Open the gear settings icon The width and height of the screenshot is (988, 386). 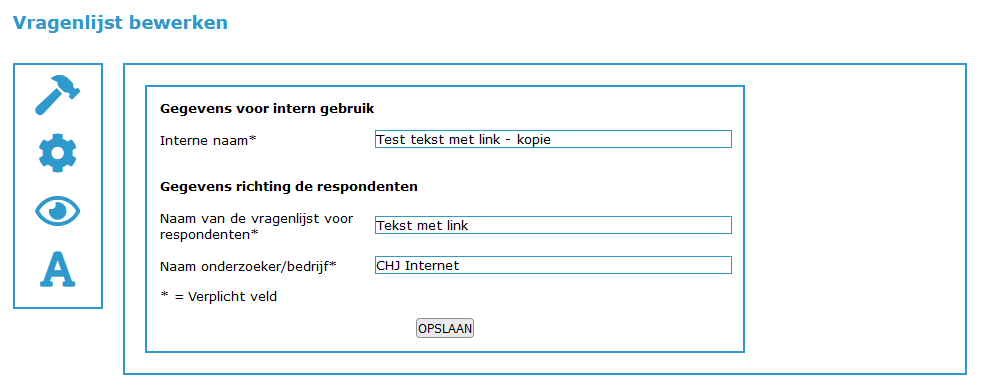(57, 152)
